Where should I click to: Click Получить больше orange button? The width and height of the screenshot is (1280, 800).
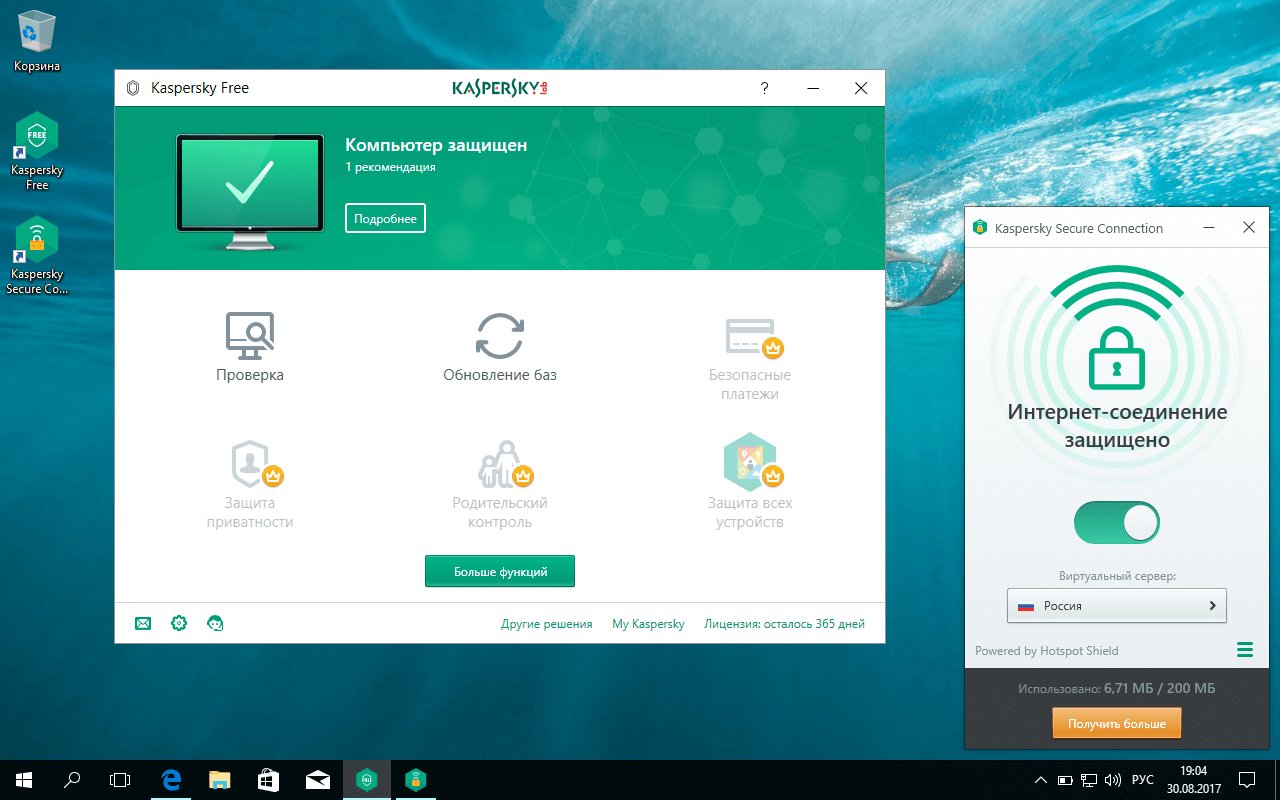pyautogui.click(x=1117, y=723)
